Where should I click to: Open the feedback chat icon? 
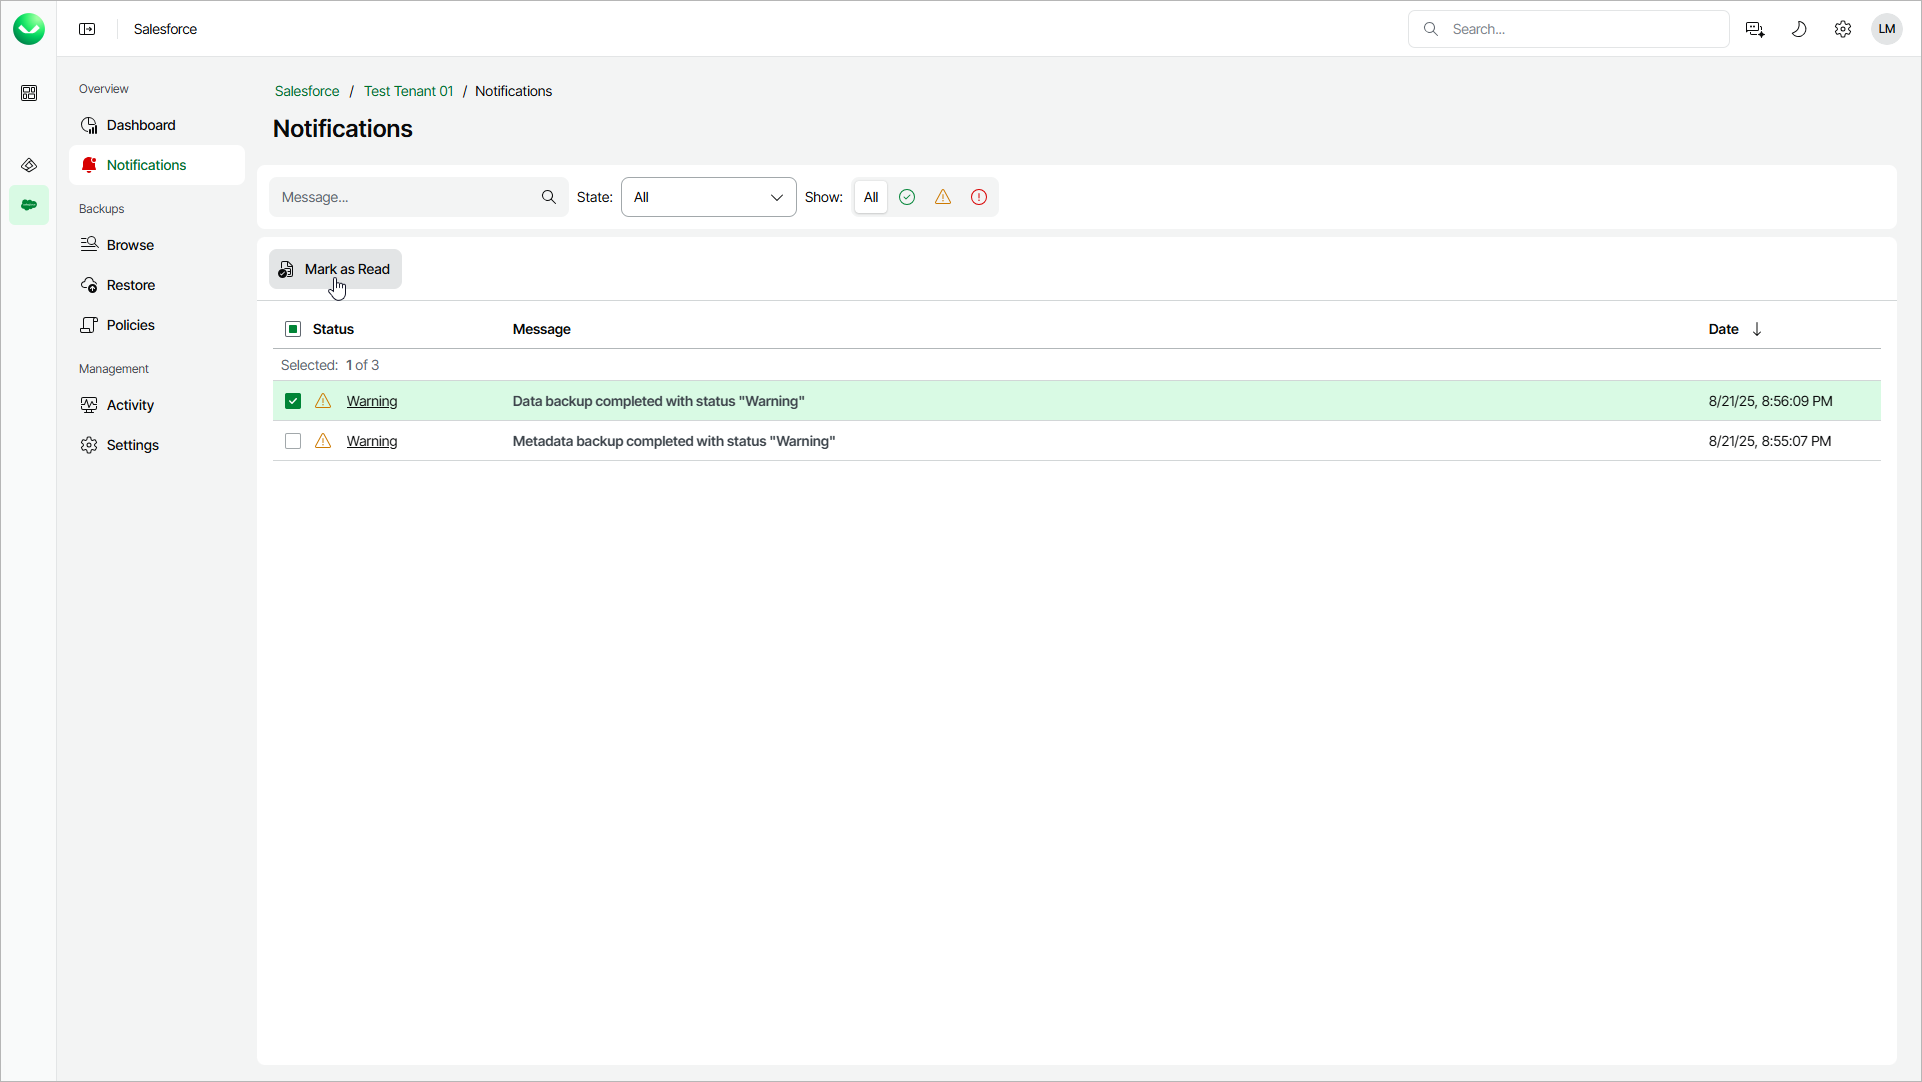click(1755, 29)
